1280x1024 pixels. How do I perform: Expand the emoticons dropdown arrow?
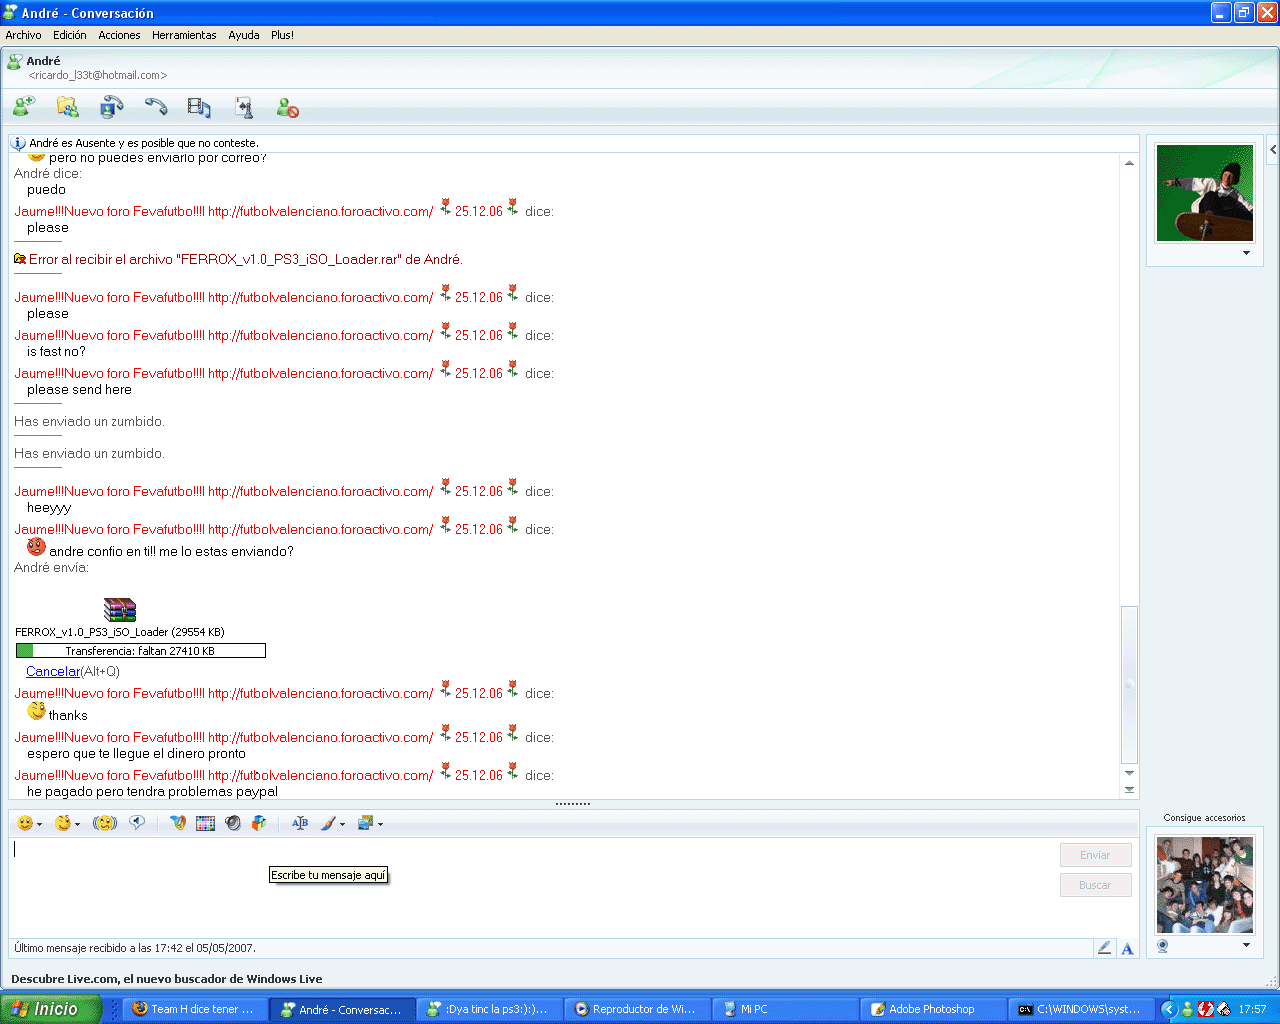click(39, 825)
